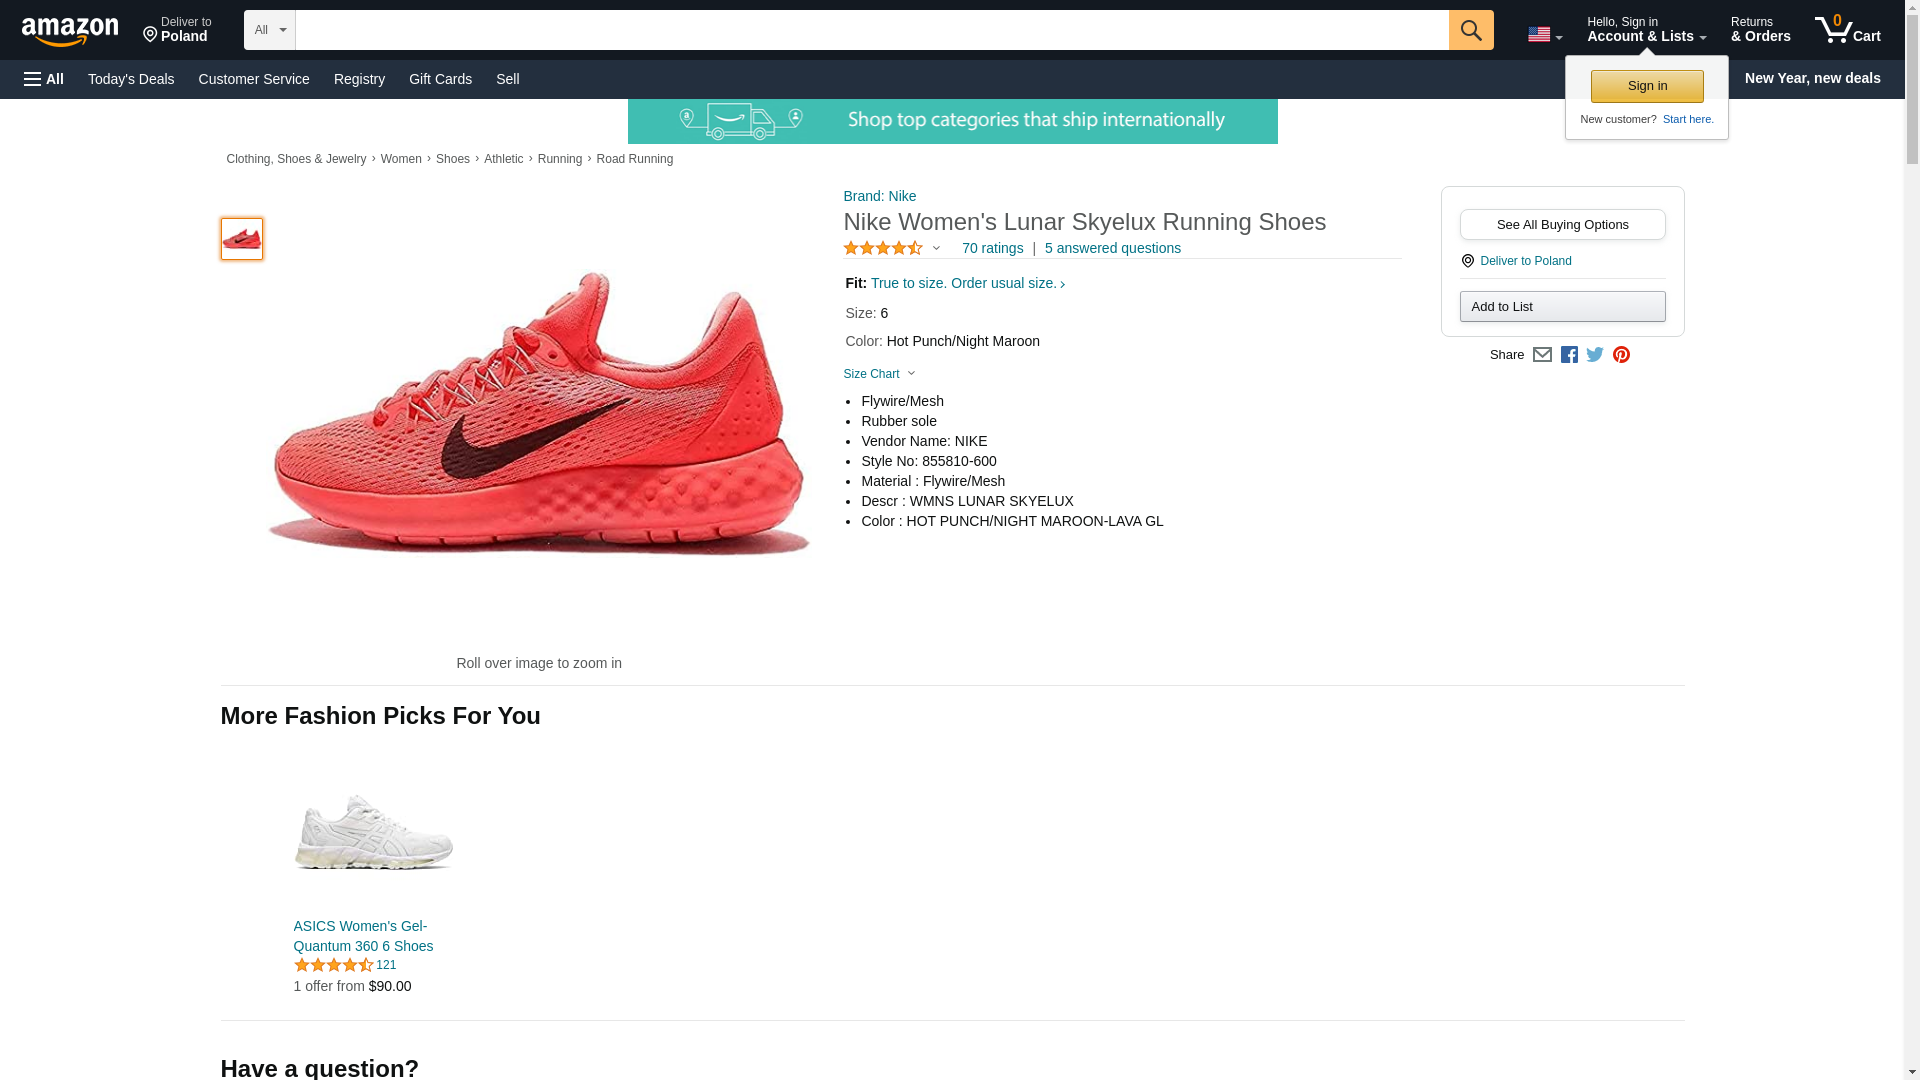Open the US flag language selector

[1544, 35]
